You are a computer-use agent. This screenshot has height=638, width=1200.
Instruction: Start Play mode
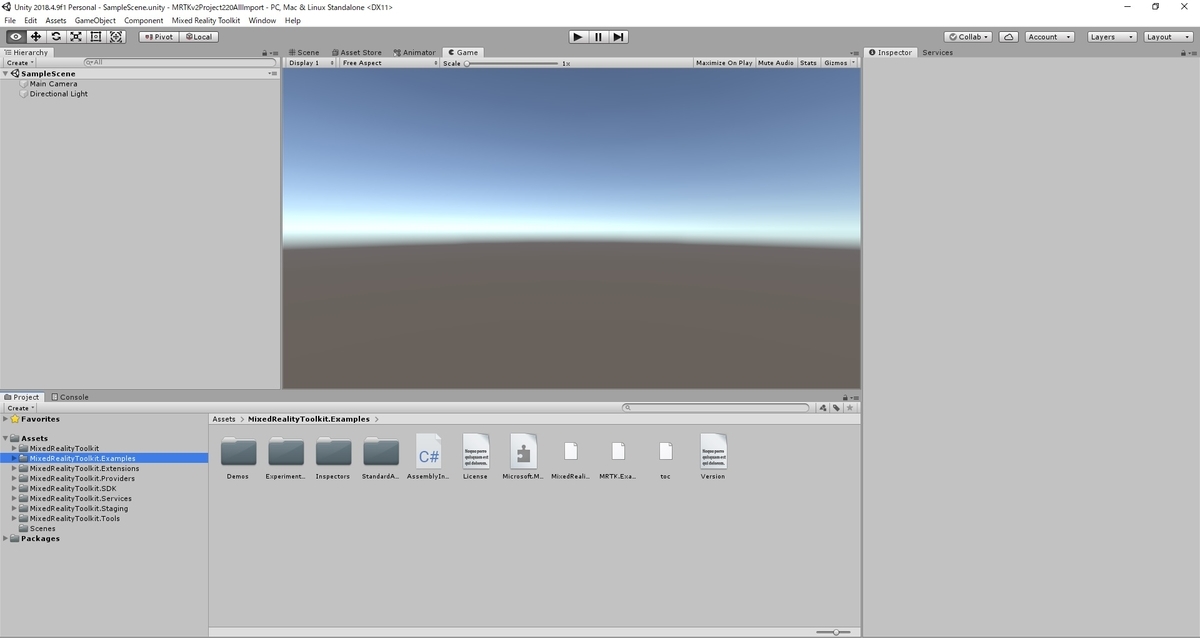(578, 37)
